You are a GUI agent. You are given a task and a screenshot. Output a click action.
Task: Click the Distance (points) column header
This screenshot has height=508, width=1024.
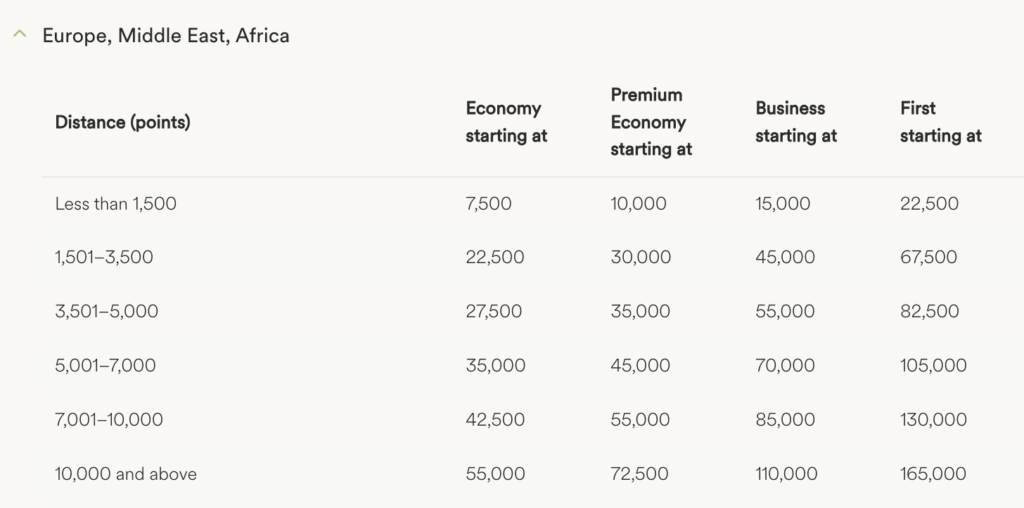click(122, 122)
